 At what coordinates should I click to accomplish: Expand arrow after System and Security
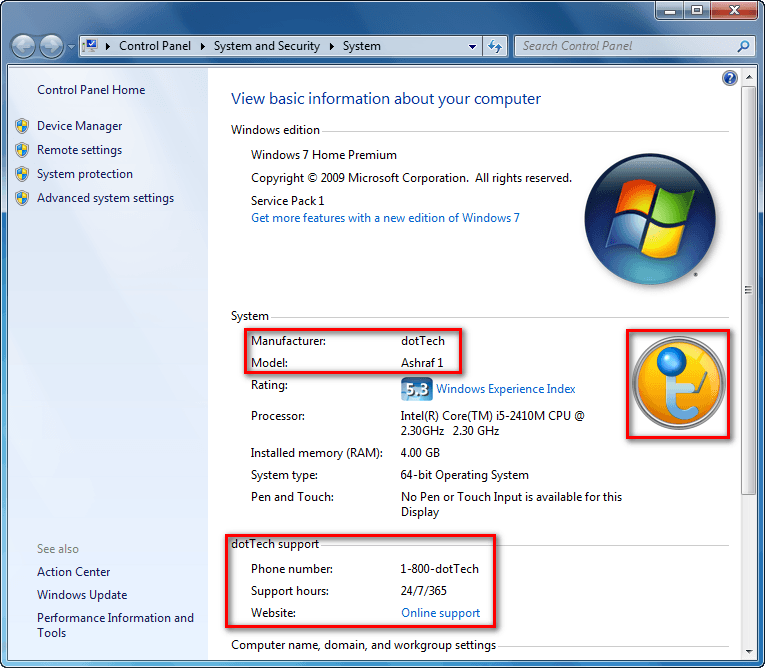pyautogui.click(x=332, y=46)
